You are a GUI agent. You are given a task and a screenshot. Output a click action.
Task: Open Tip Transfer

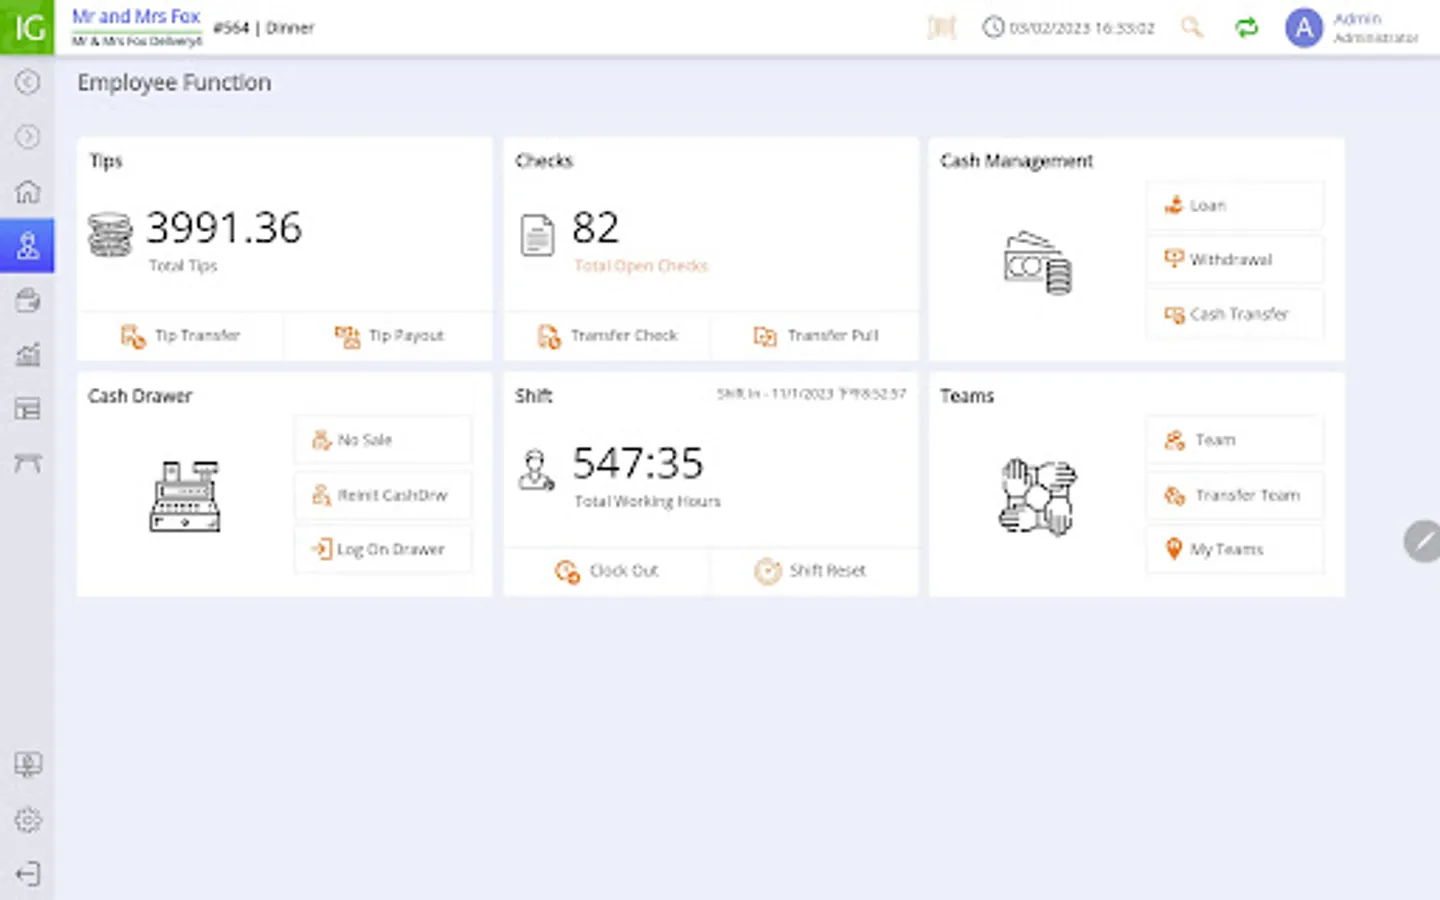tap(181, 336)
